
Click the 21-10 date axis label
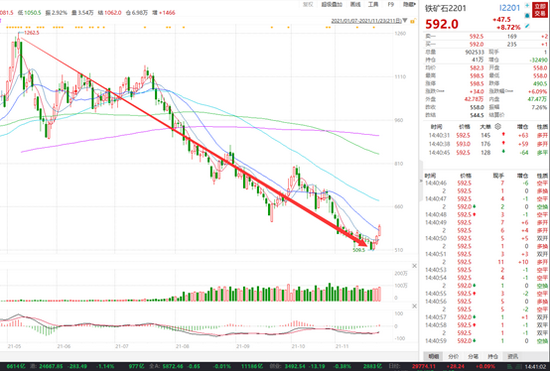click(x=298, y=346)
